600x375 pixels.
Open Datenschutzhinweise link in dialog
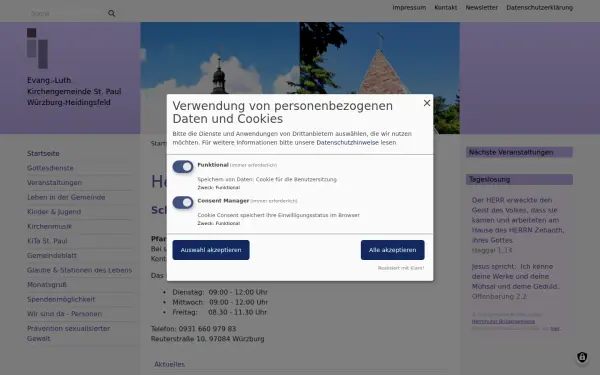(x=347, y=142)
